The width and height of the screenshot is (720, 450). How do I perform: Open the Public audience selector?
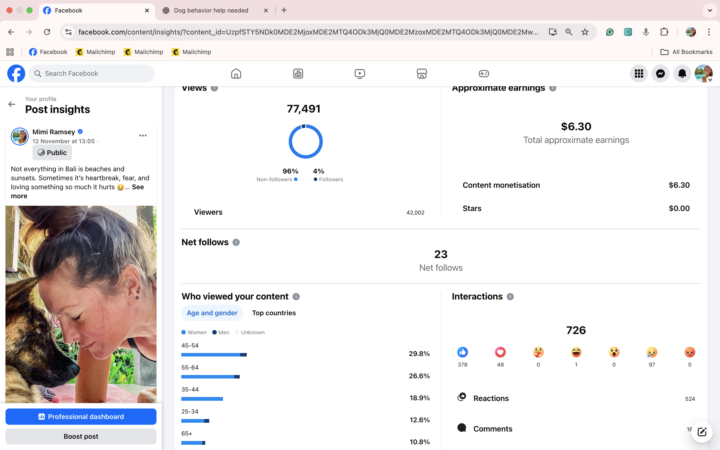[x=52, y=153]
